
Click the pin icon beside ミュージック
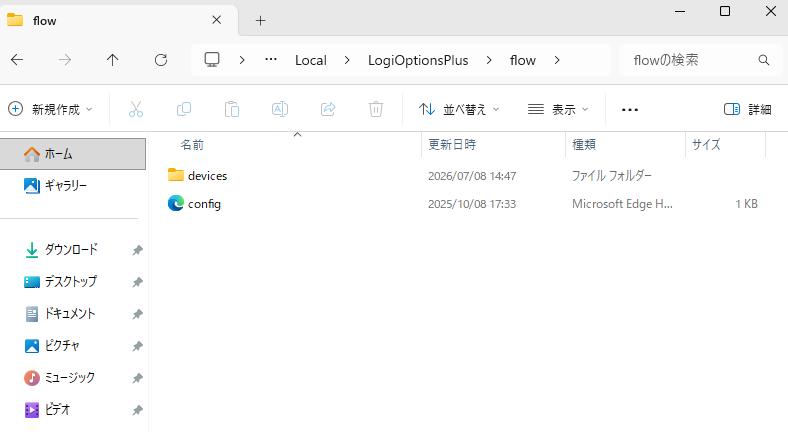pyautogui.click(x=137, y=378)
